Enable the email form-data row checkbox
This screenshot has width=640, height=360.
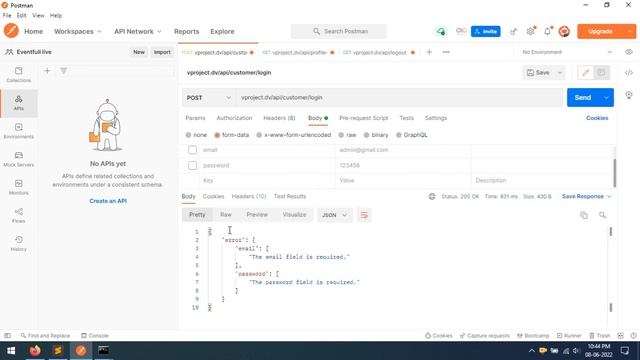(x=193, y=150)
